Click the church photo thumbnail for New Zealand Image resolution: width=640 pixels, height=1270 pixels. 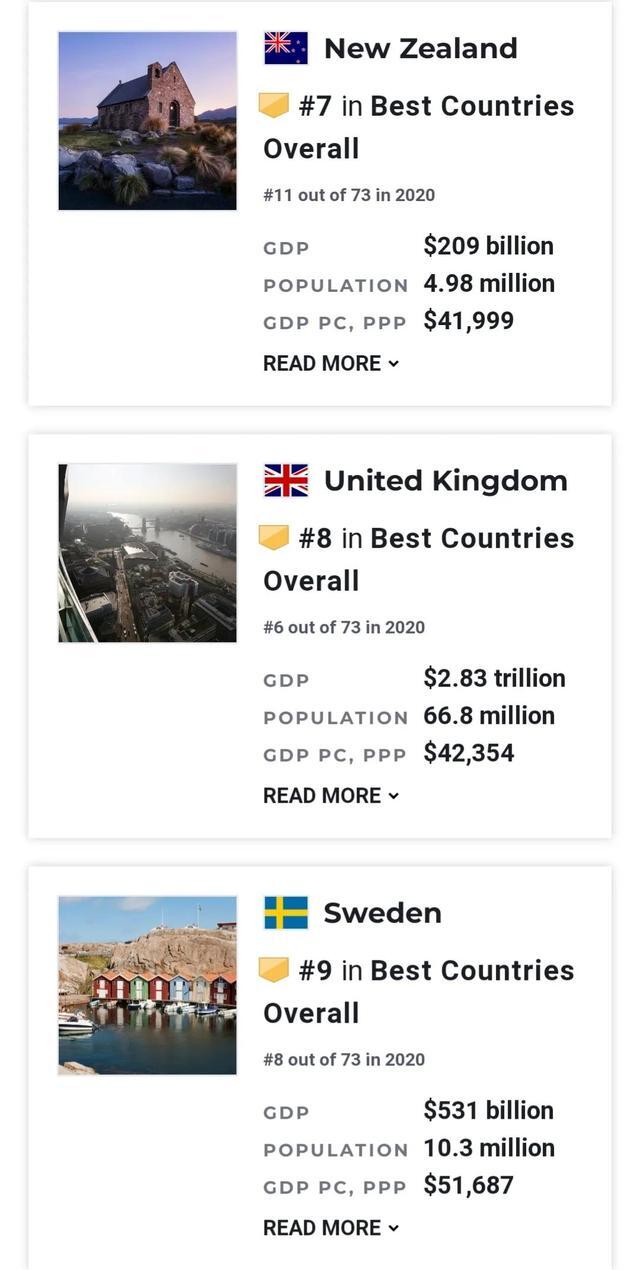click(x=147, y=120)
